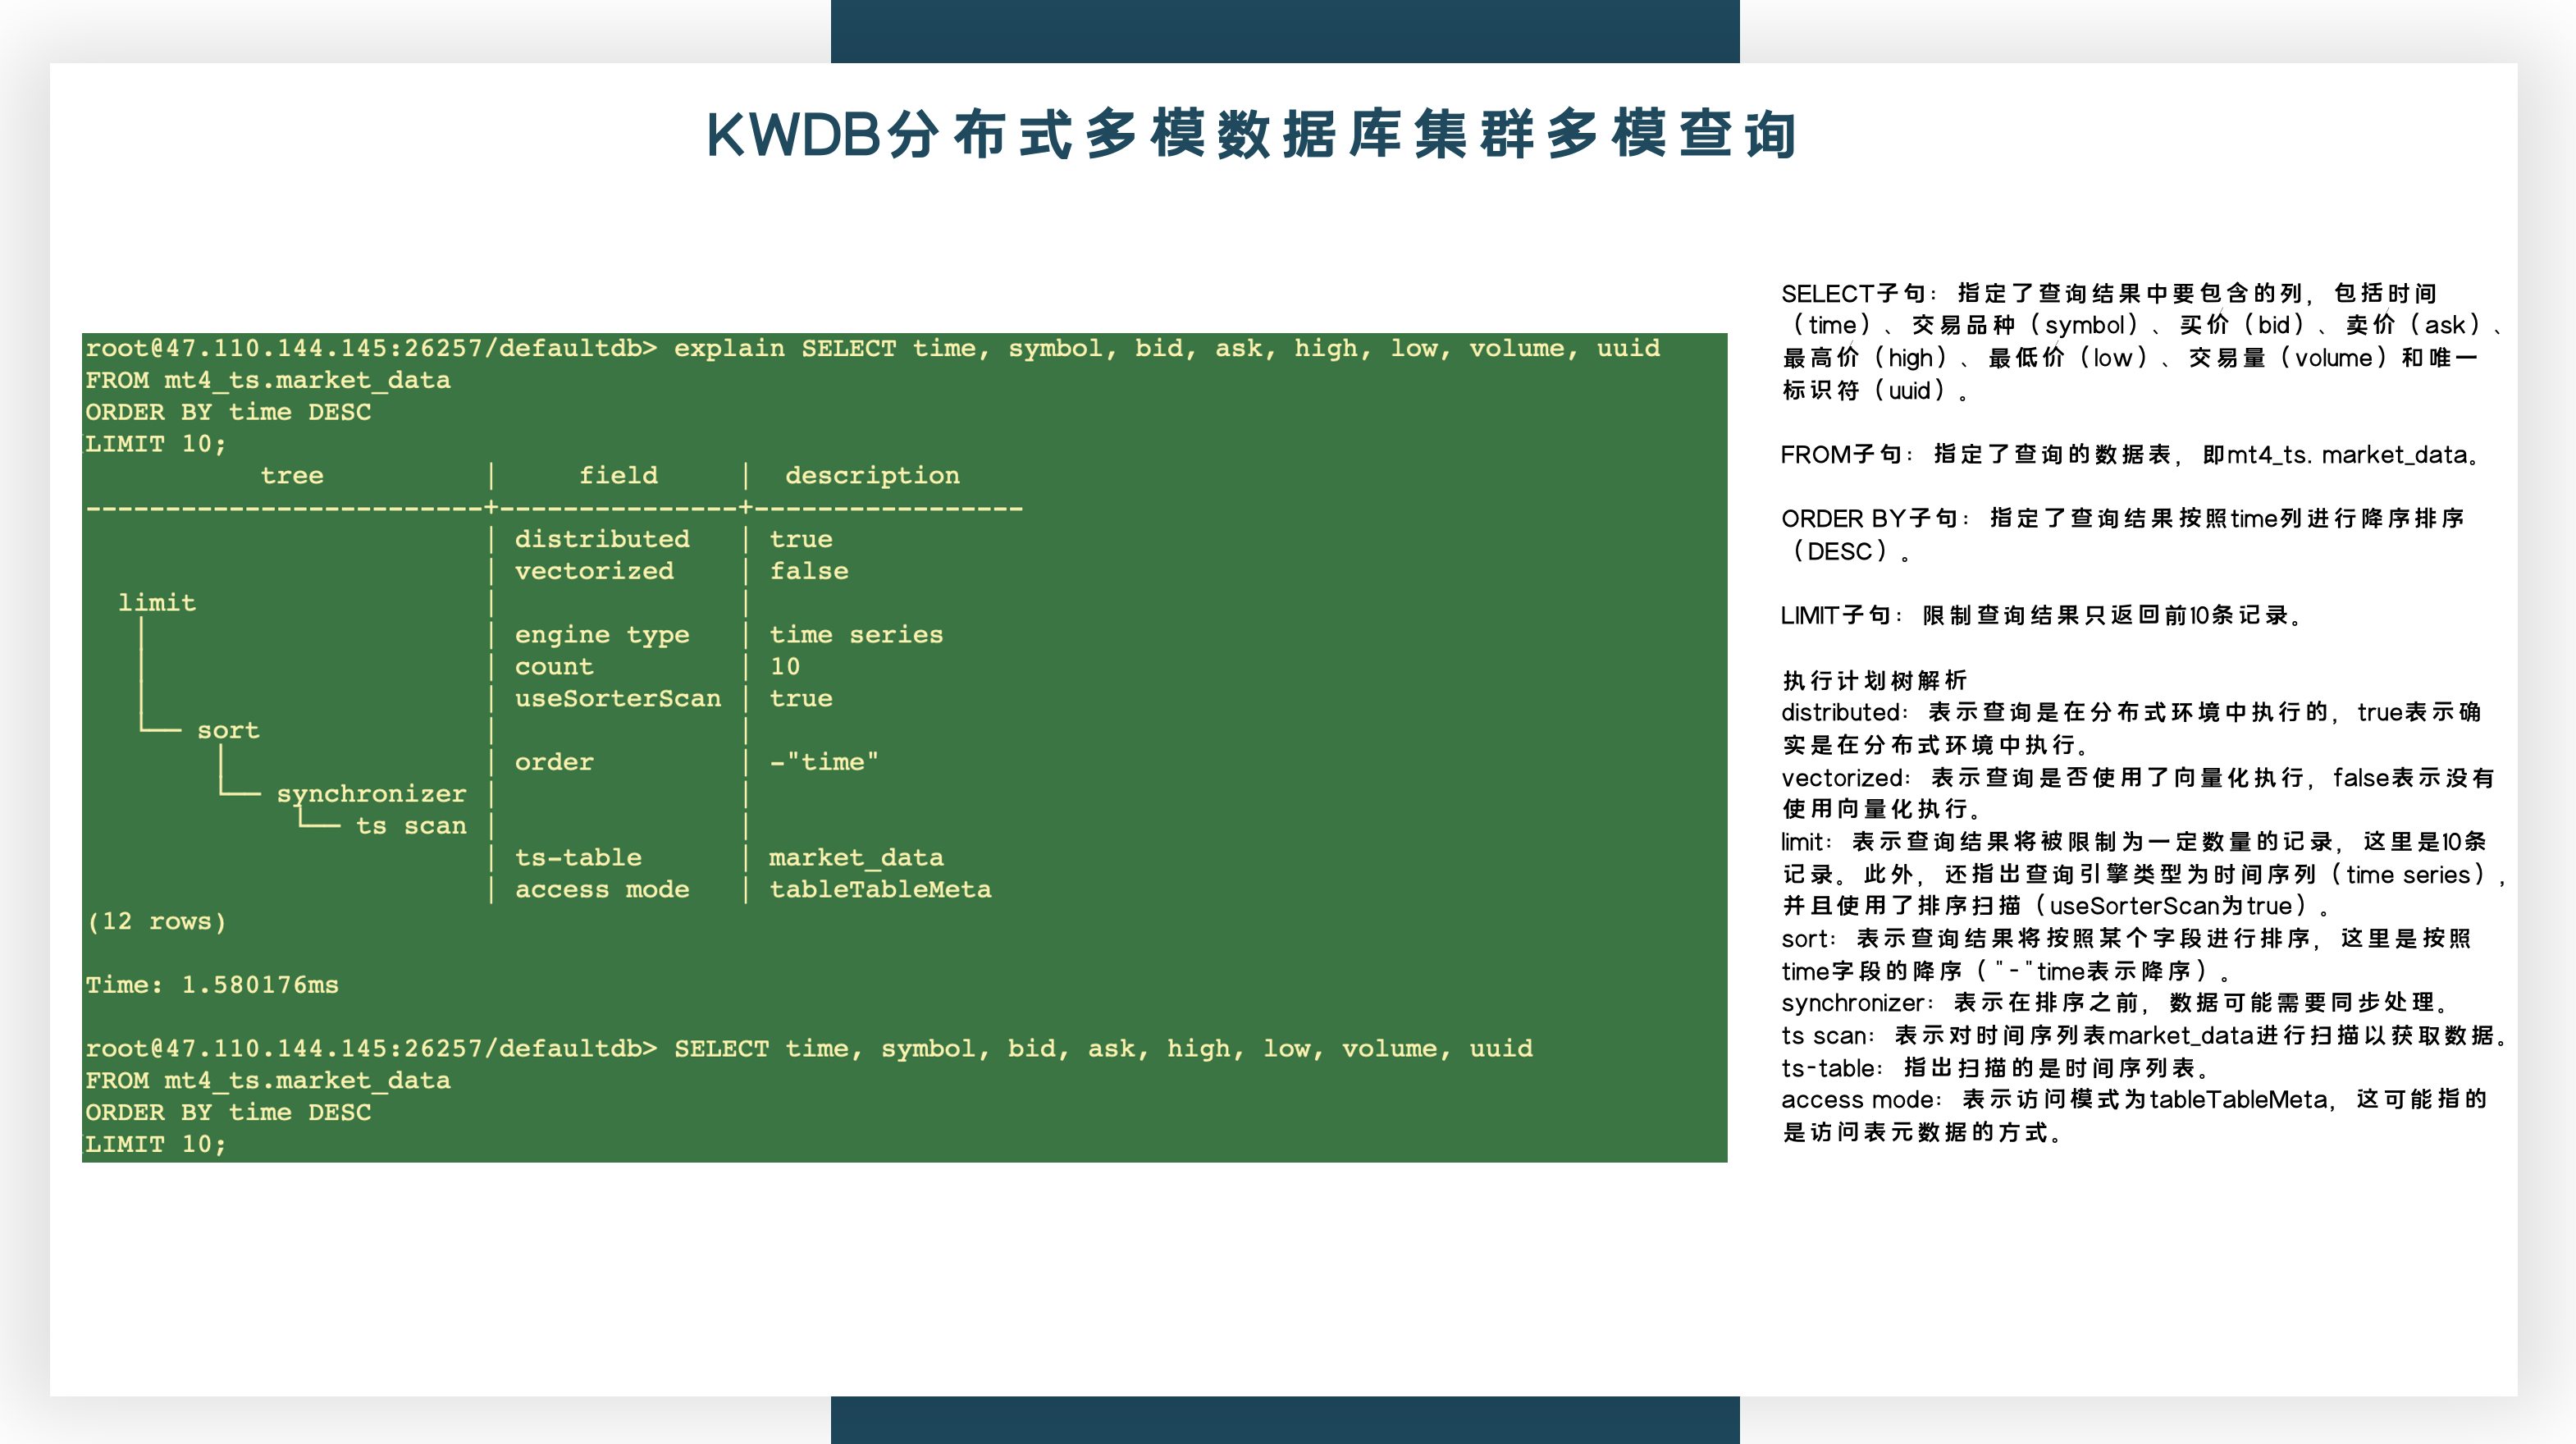Click the "engine type" field cell
Screen dimensions: 2576x1444
(x=602, y=635)
